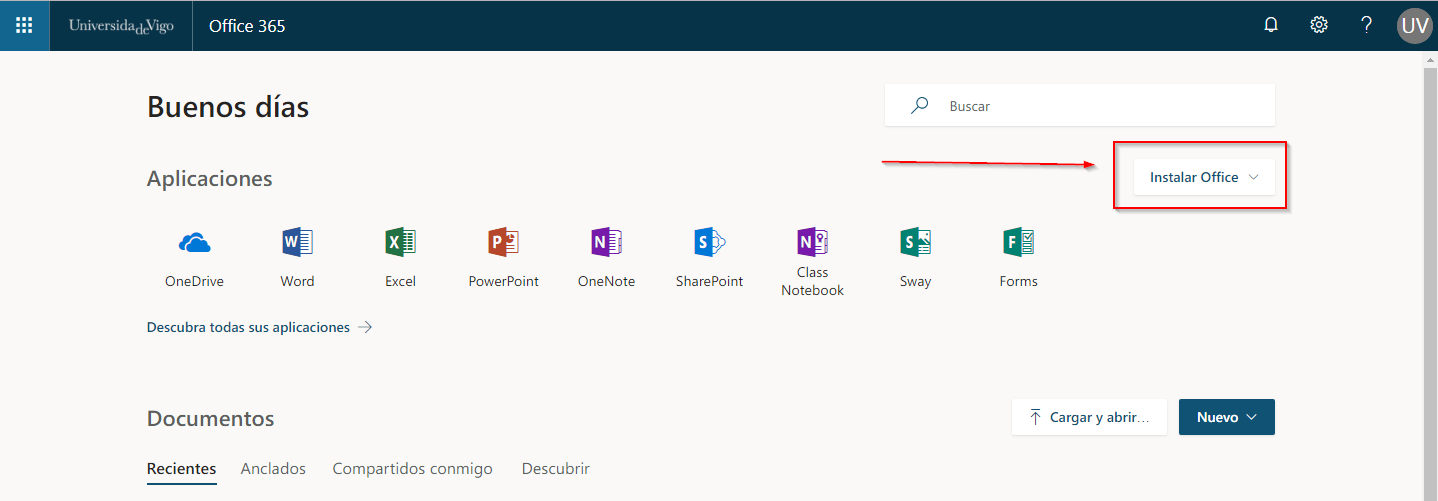Expand the Nuevo document dropdown
Screen dimensions: 1438x501
tap(1226, 417)
